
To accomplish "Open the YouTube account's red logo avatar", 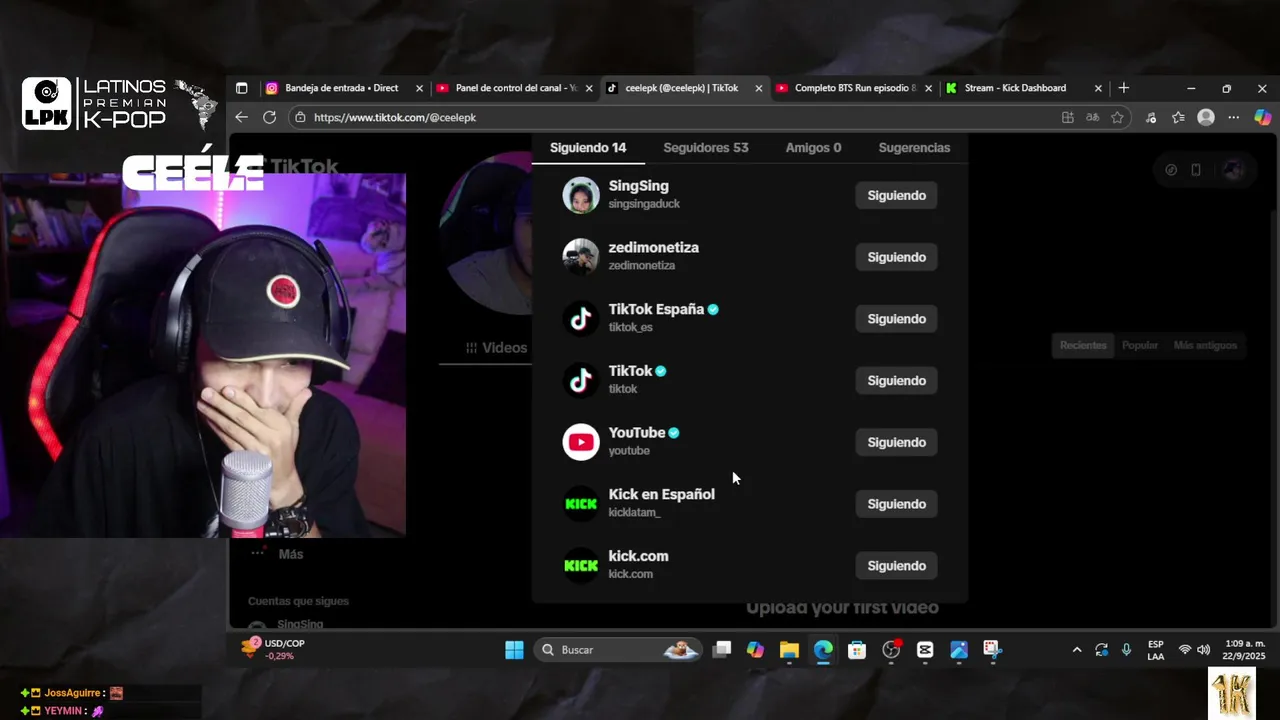I will (x=581, y=442).
